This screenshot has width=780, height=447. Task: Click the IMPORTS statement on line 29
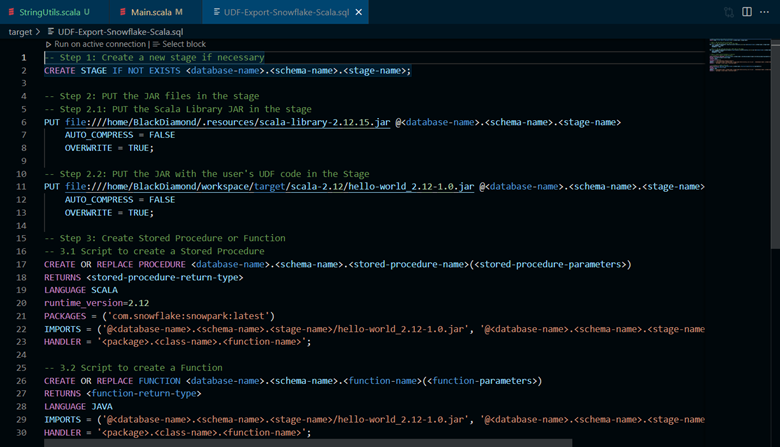pos(374,420)
